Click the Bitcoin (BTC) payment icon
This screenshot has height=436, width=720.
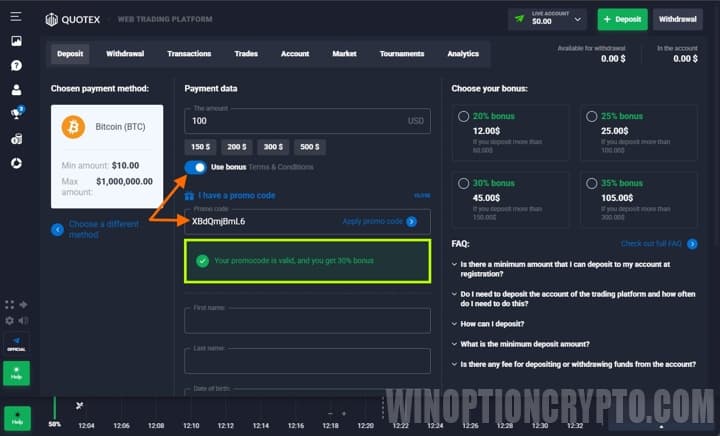click(x=73, y=127)
